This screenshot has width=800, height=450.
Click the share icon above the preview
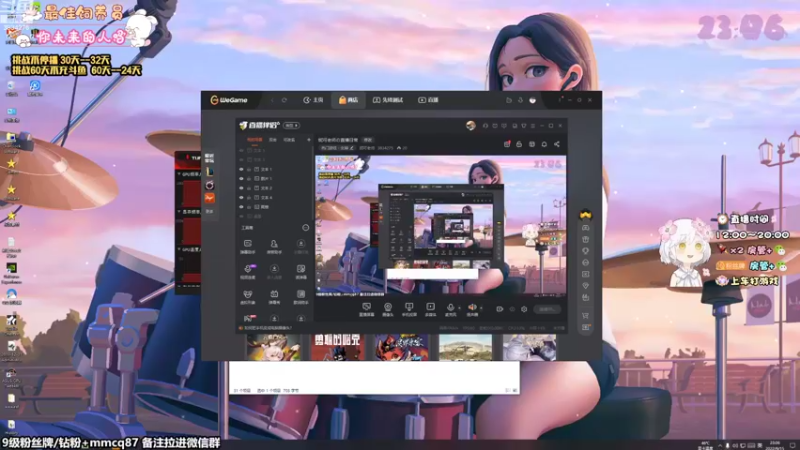tap(557, 144)
